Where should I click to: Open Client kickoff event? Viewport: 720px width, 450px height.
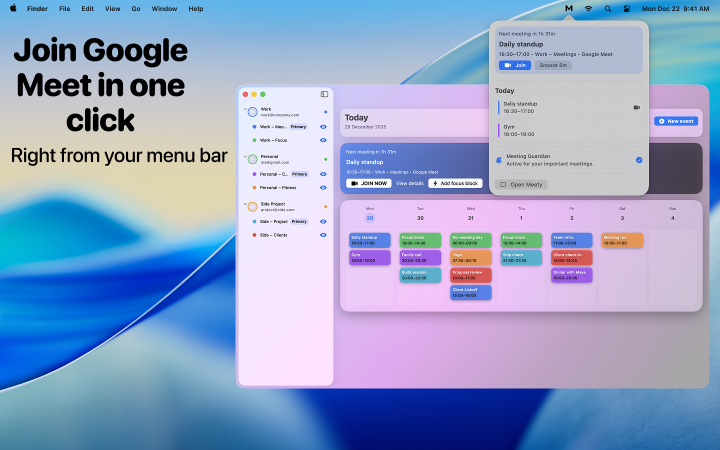tap(471, 292)
